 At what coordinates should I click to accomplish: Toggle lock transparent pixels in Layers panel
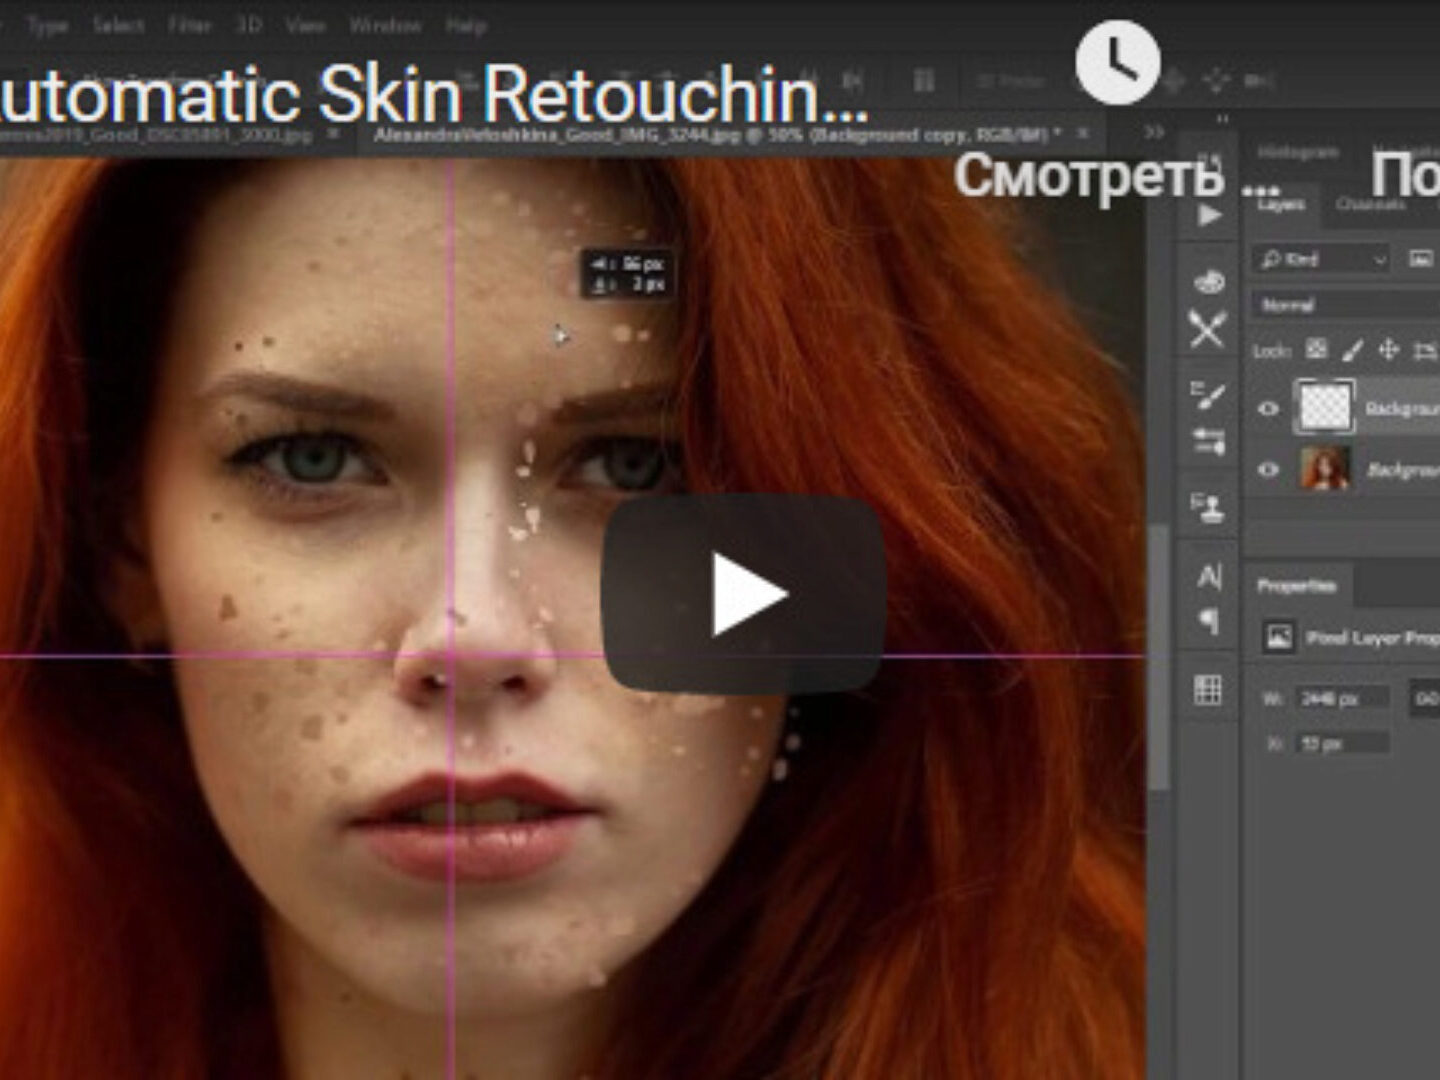click(x=1317, y=349)
